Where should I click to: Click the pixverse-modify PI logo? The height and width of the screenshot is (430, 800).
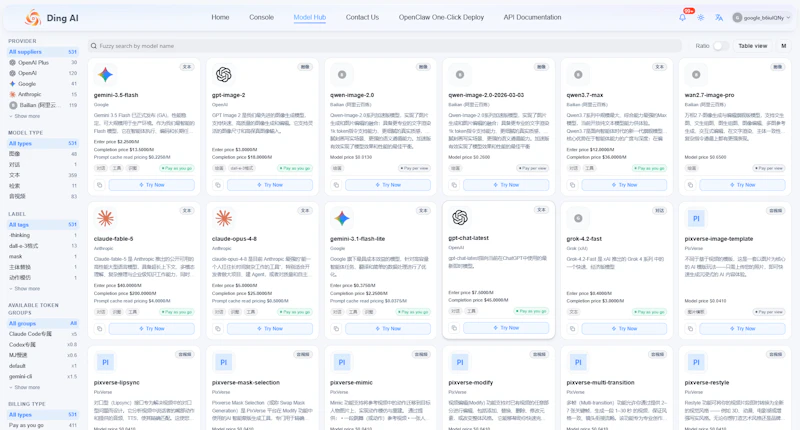pos(460,362)
